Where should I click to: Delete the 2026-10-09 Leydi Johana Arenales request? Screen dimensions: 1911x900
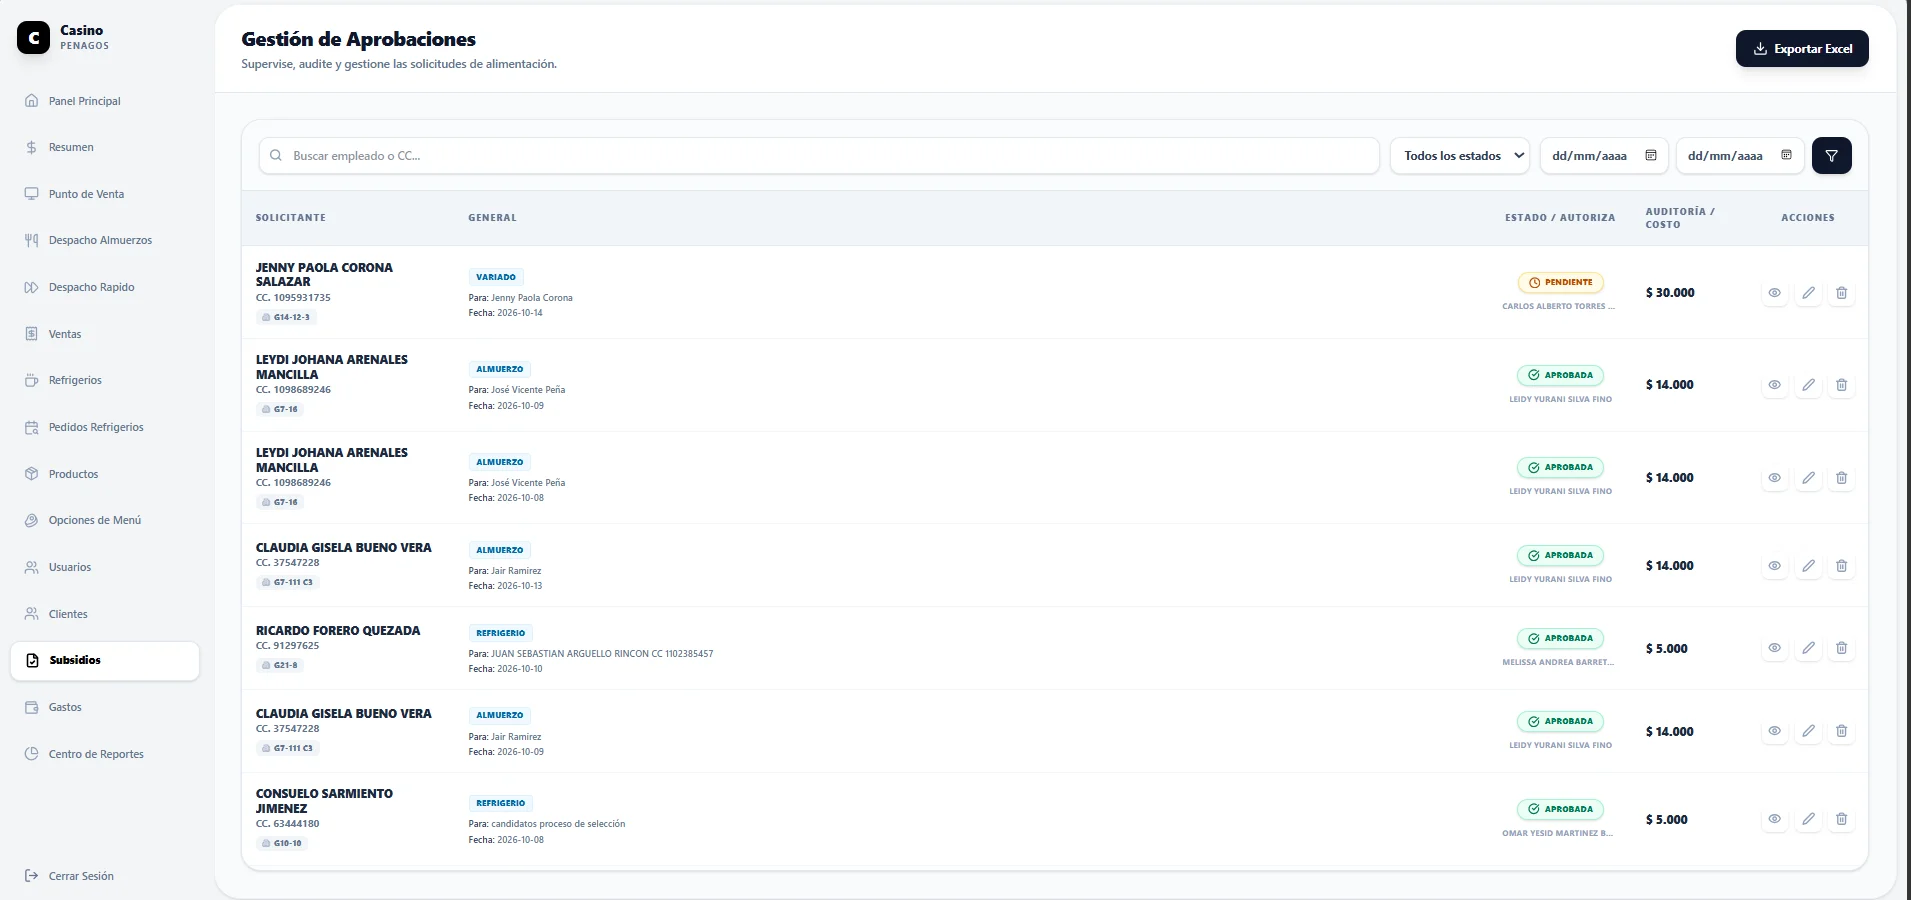coord(1841,385)
